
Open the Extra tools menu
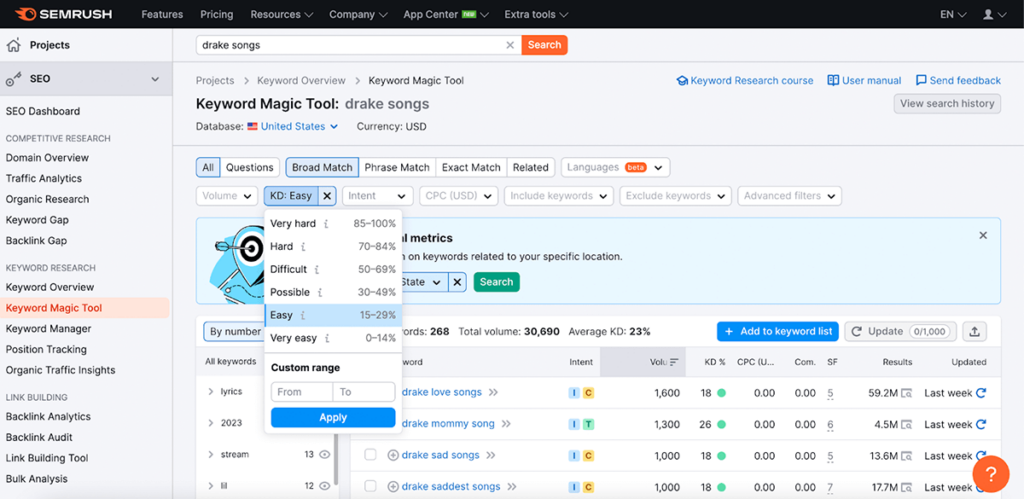click(536, 14)
